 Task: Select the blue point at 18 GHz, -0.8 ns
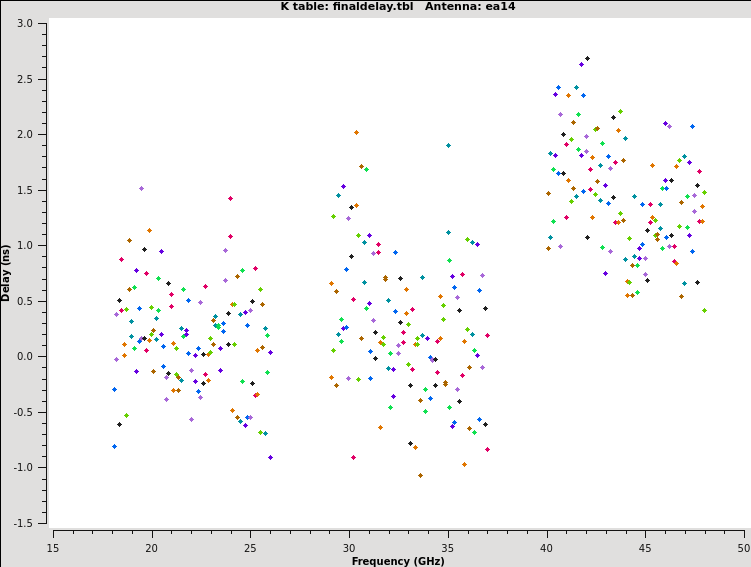pos(114,446)
